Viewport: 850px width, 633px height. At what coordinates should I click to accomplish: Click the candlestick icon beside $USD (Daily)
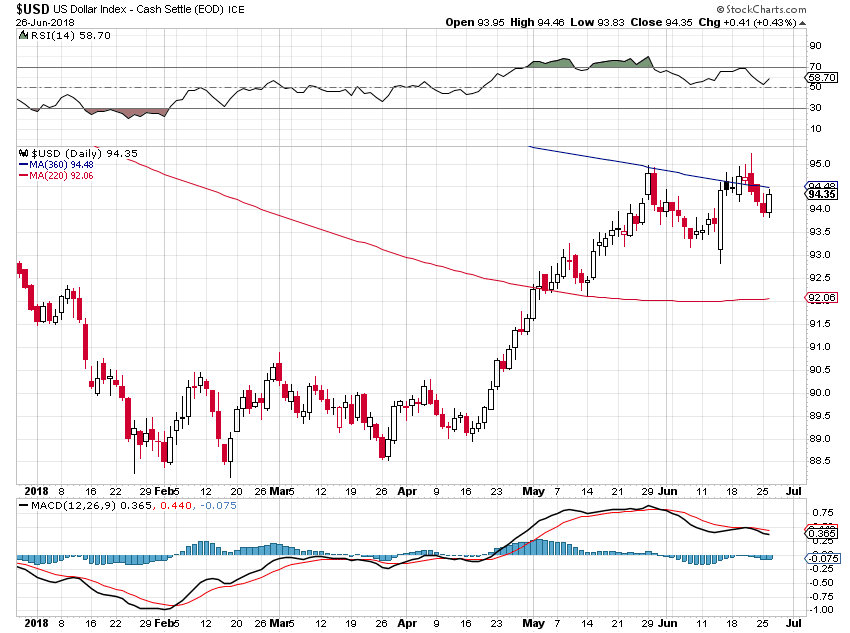click(x=22, y=151)
